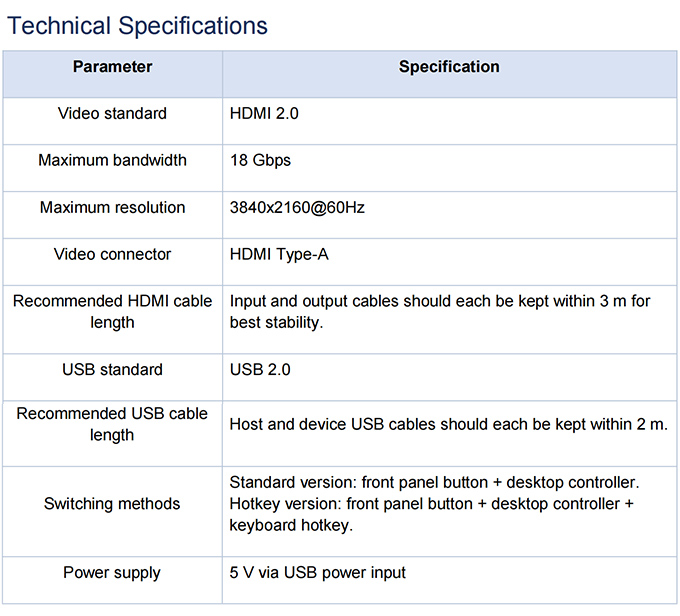Click the 5 V via USB power input value

point(318,573)
